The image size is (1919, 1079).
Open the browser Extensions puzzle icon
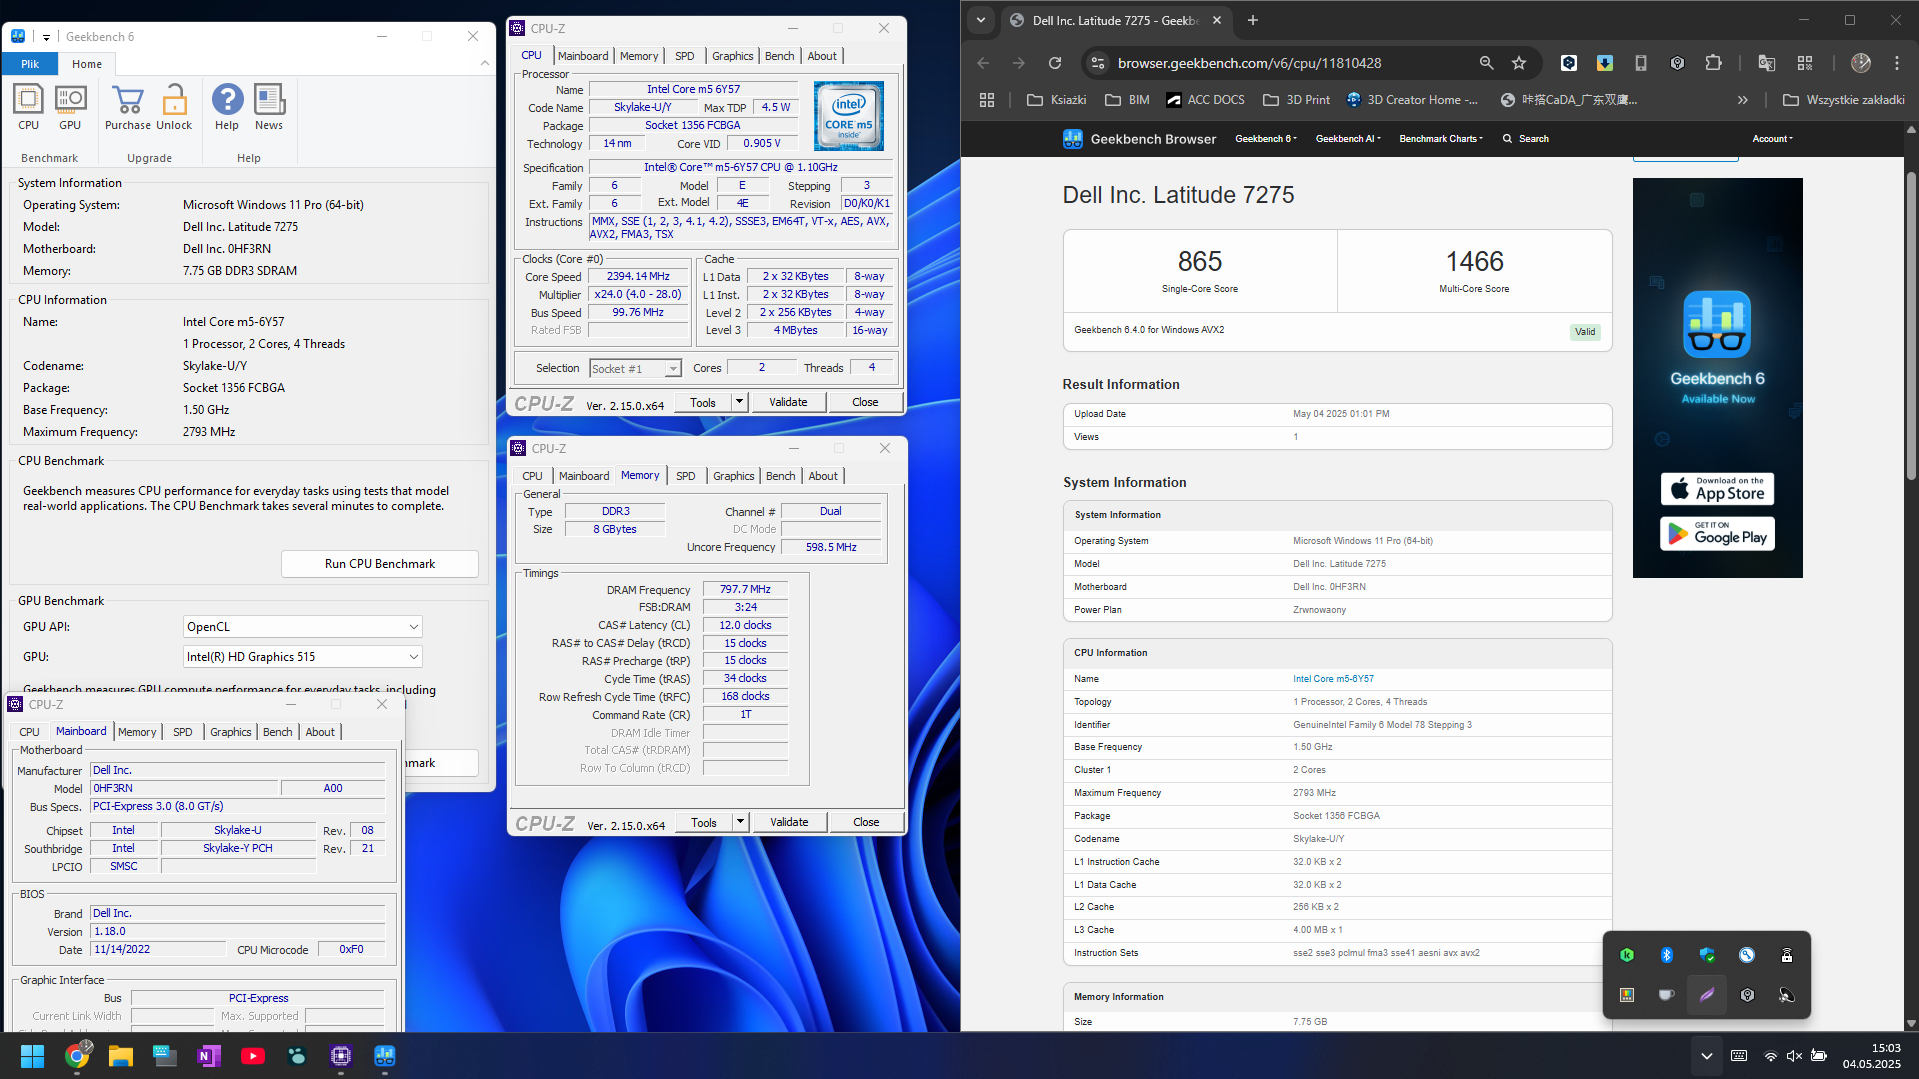(x=1713, y=63)
